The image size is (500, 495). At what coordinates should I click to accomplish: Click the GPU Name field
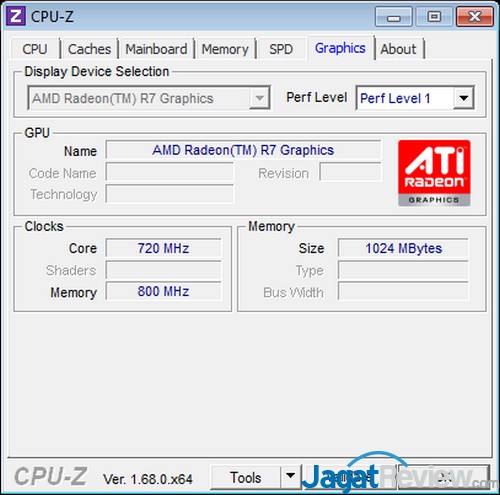243,150
